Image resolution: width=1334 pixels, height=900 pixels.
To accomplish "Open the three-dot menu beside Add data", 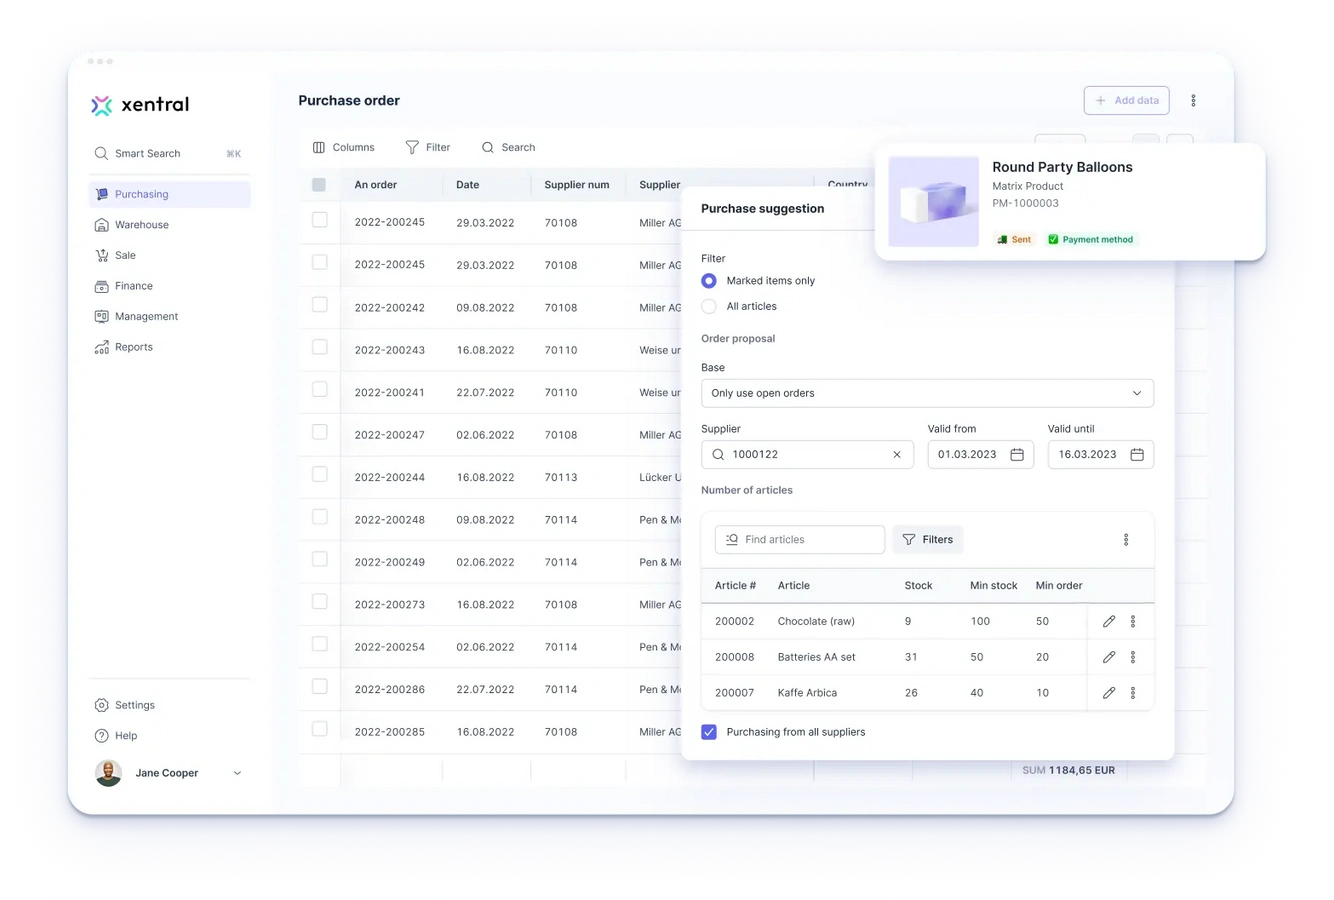I will click(1193, 100).
